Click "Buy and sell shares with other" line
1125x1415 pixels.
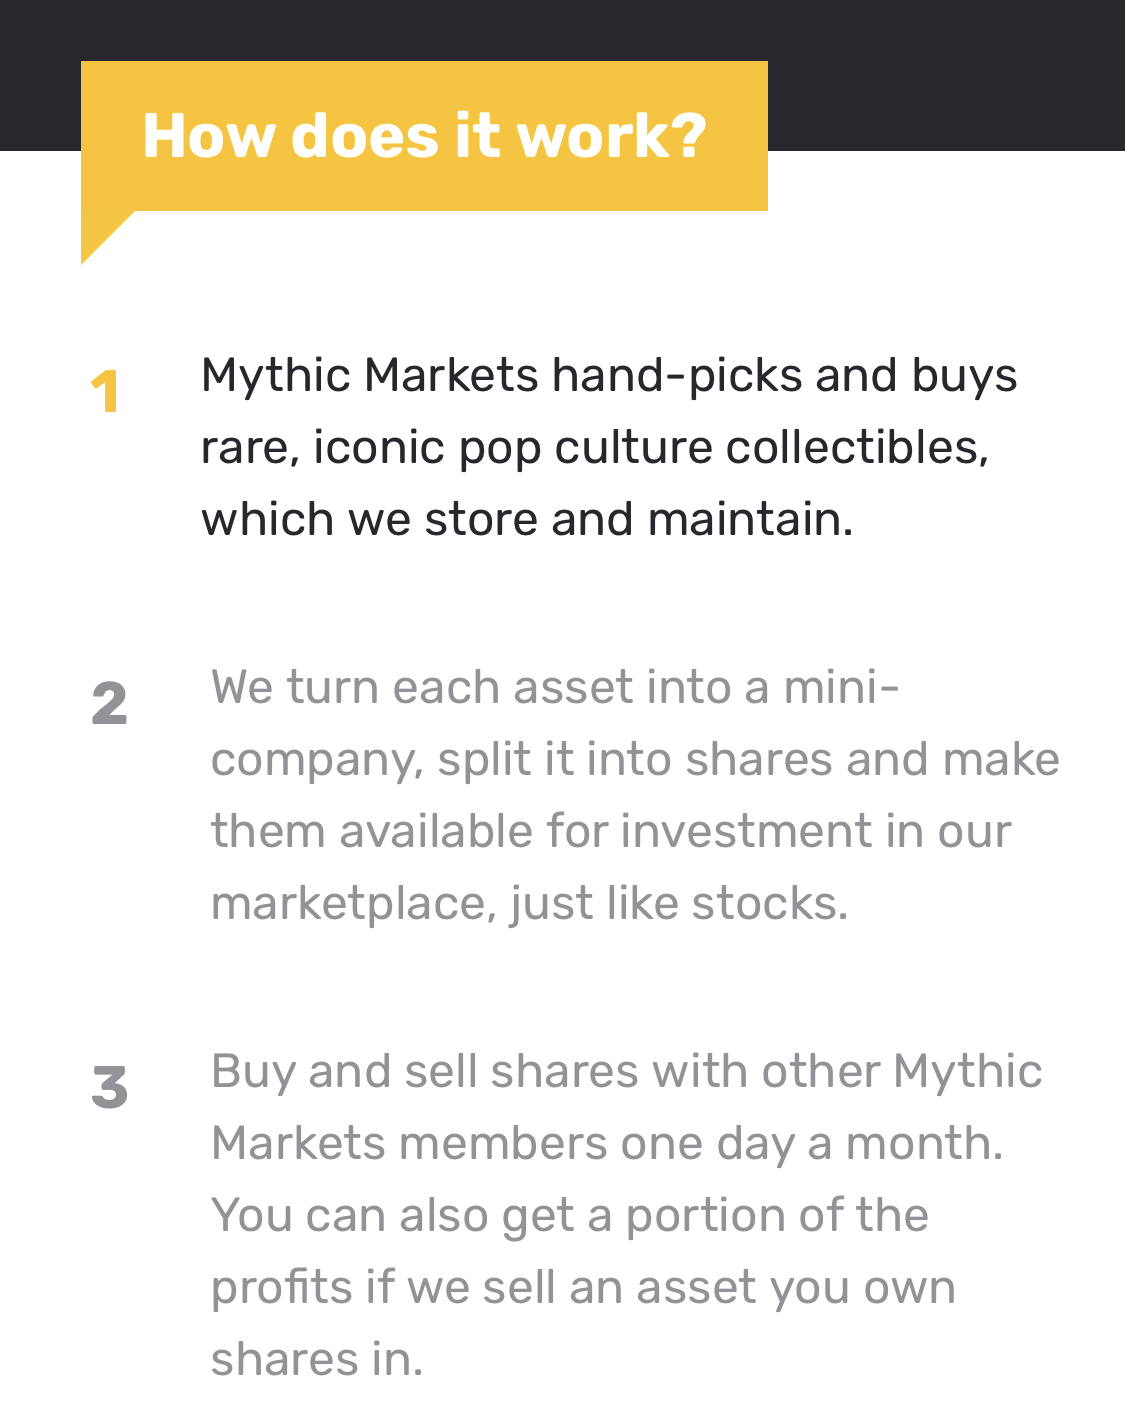click(x=548, y=1071)
